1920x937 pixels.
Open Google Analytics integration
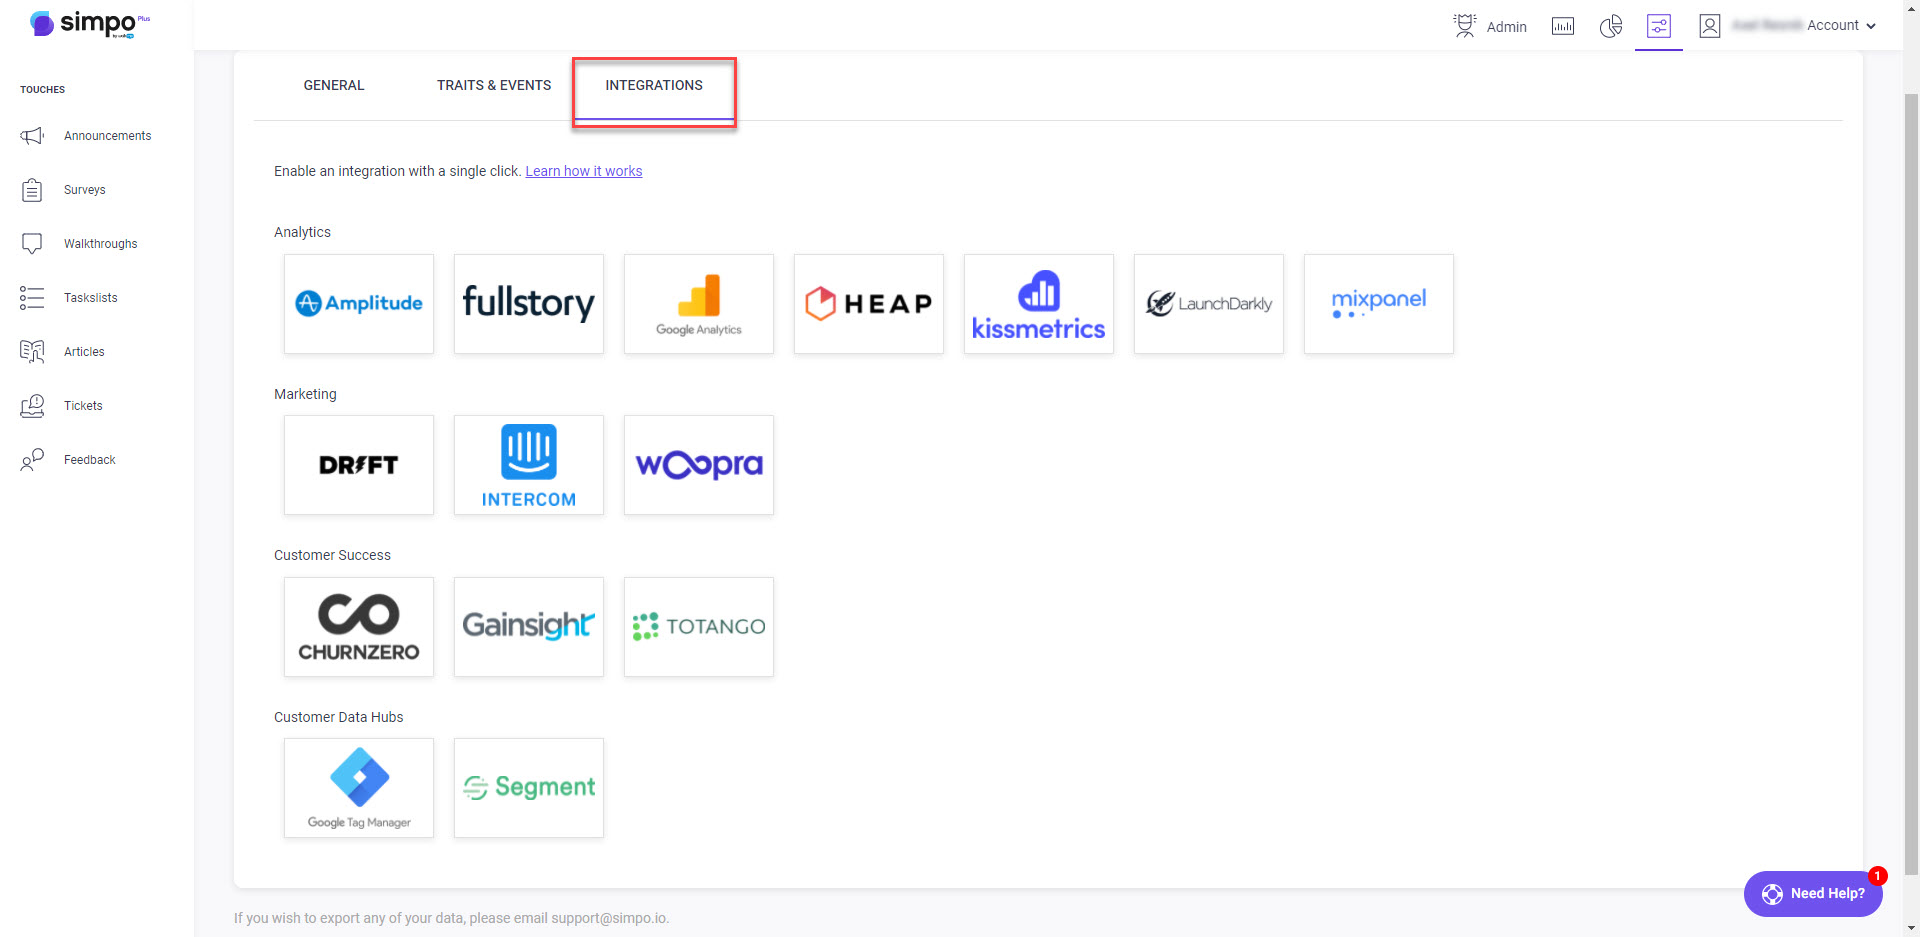(699, 304)
